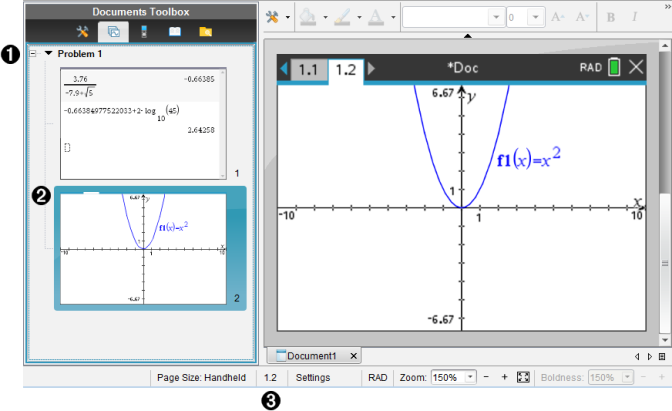Go to next page arrow in handheld header
This screenshot has width=672, height=411.
tap(373, 69)
